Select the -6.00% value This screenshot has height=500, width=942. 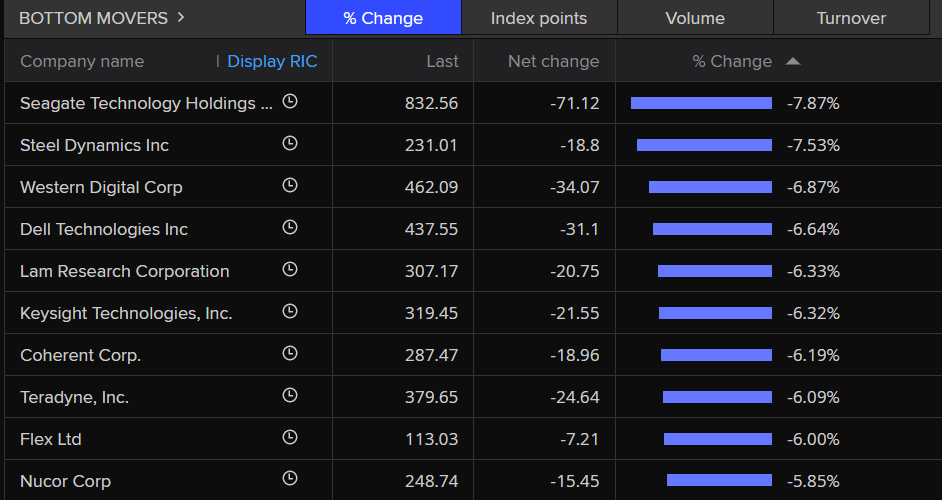813,439
